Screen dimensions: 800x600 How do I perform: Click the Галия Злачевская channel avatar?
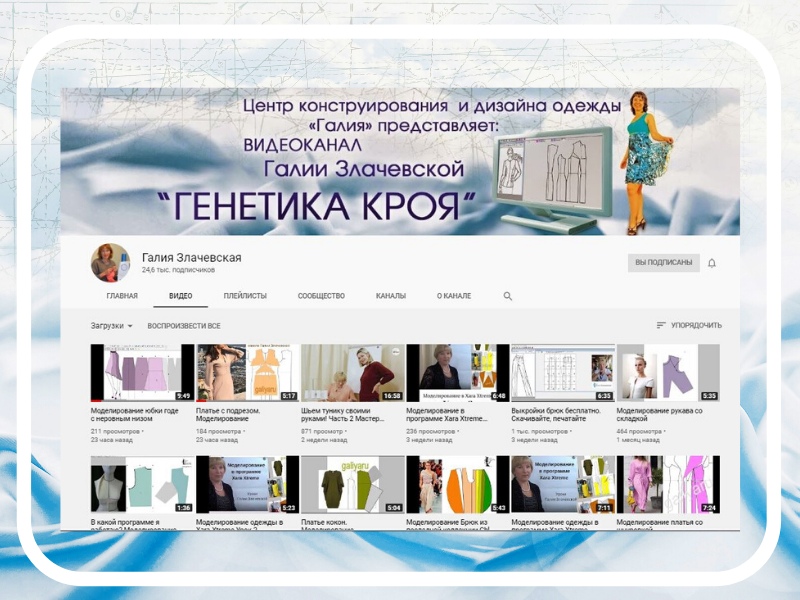click(x=110, y=263)
